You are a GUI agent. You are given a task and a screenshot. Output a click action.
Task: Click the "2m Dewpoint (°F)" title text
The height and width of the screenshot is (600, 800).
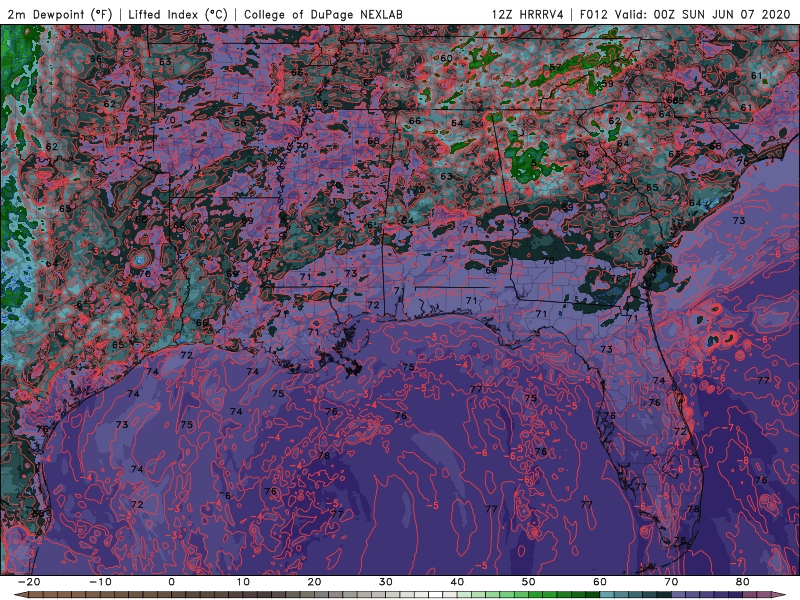click(59, 14)
